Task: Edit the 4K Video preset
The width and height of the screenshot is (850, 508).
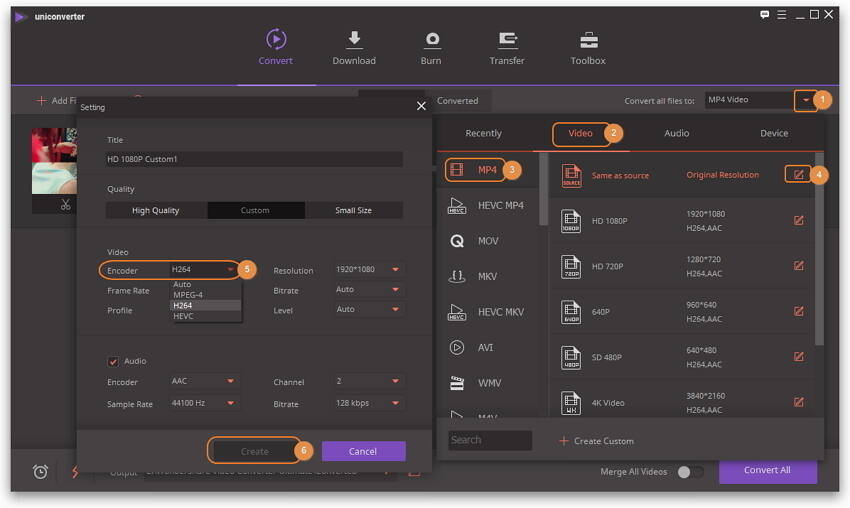Action: (799, 402)
